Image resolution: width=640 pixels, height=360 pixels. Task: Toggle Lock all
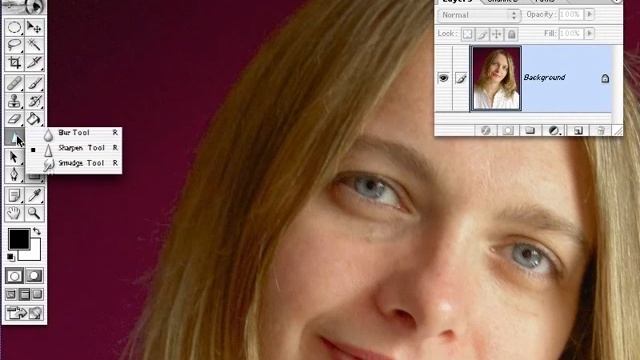point(511,34)
